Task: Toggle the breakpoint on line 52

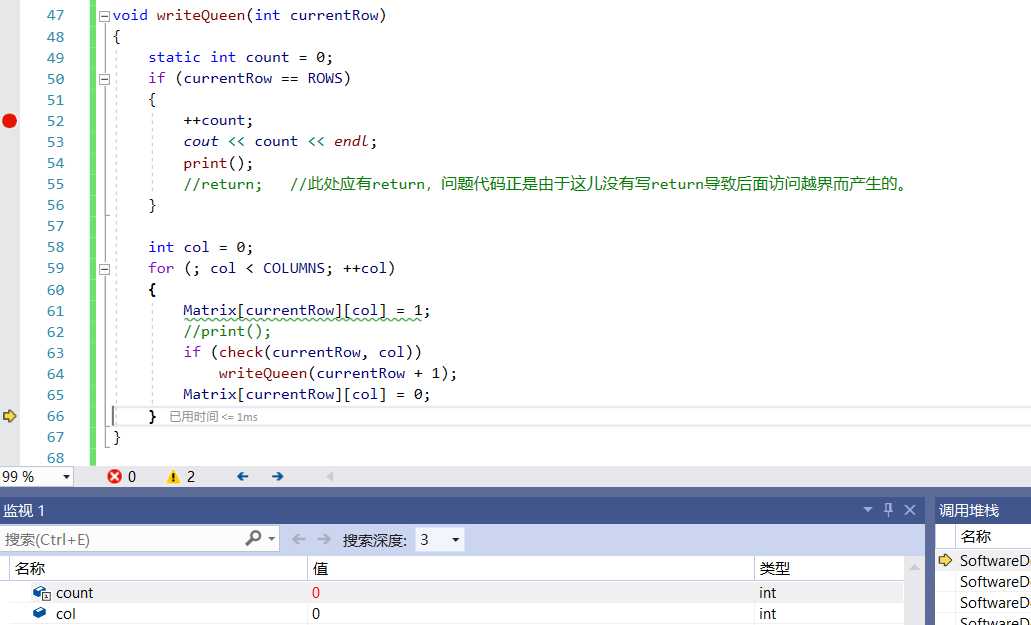Action: (9, 121)
